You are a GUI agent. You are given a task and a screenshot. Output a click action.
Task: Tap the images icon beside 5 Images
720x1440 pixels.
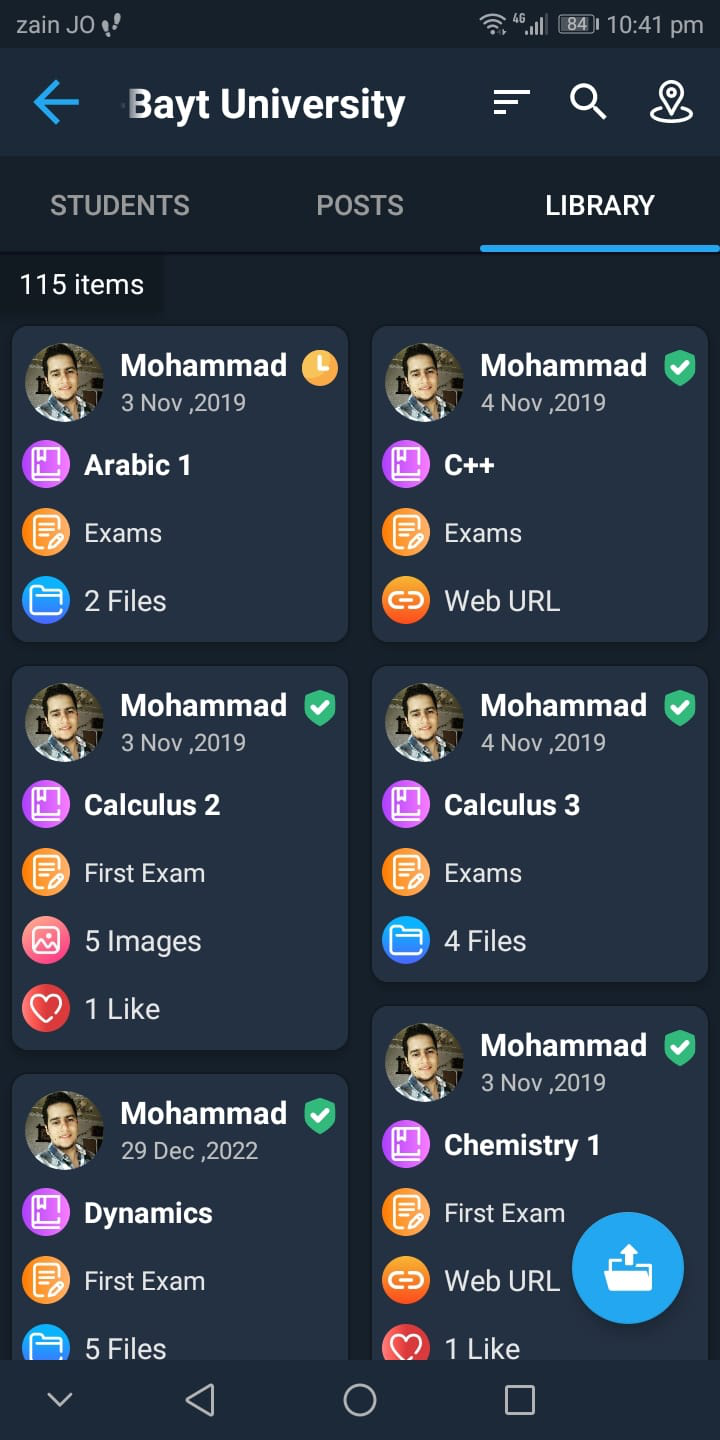46,941
